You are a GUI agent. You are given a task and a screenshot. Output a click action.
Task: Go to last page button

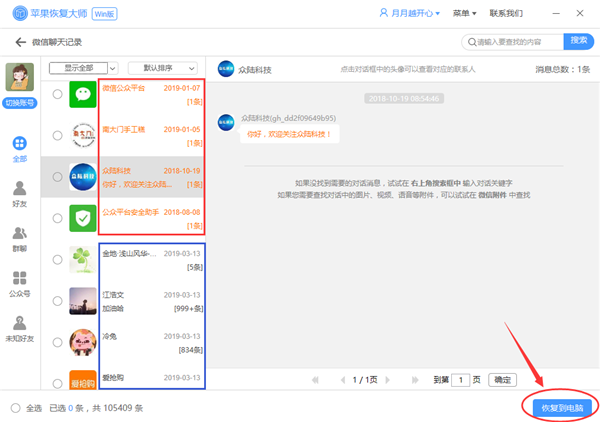pyautogui.click(x=415, y=380)
